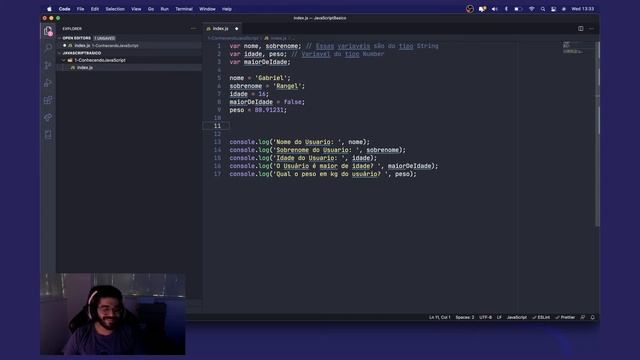
Task: Open the notifications bell in status bar
Action: [593, 317]
